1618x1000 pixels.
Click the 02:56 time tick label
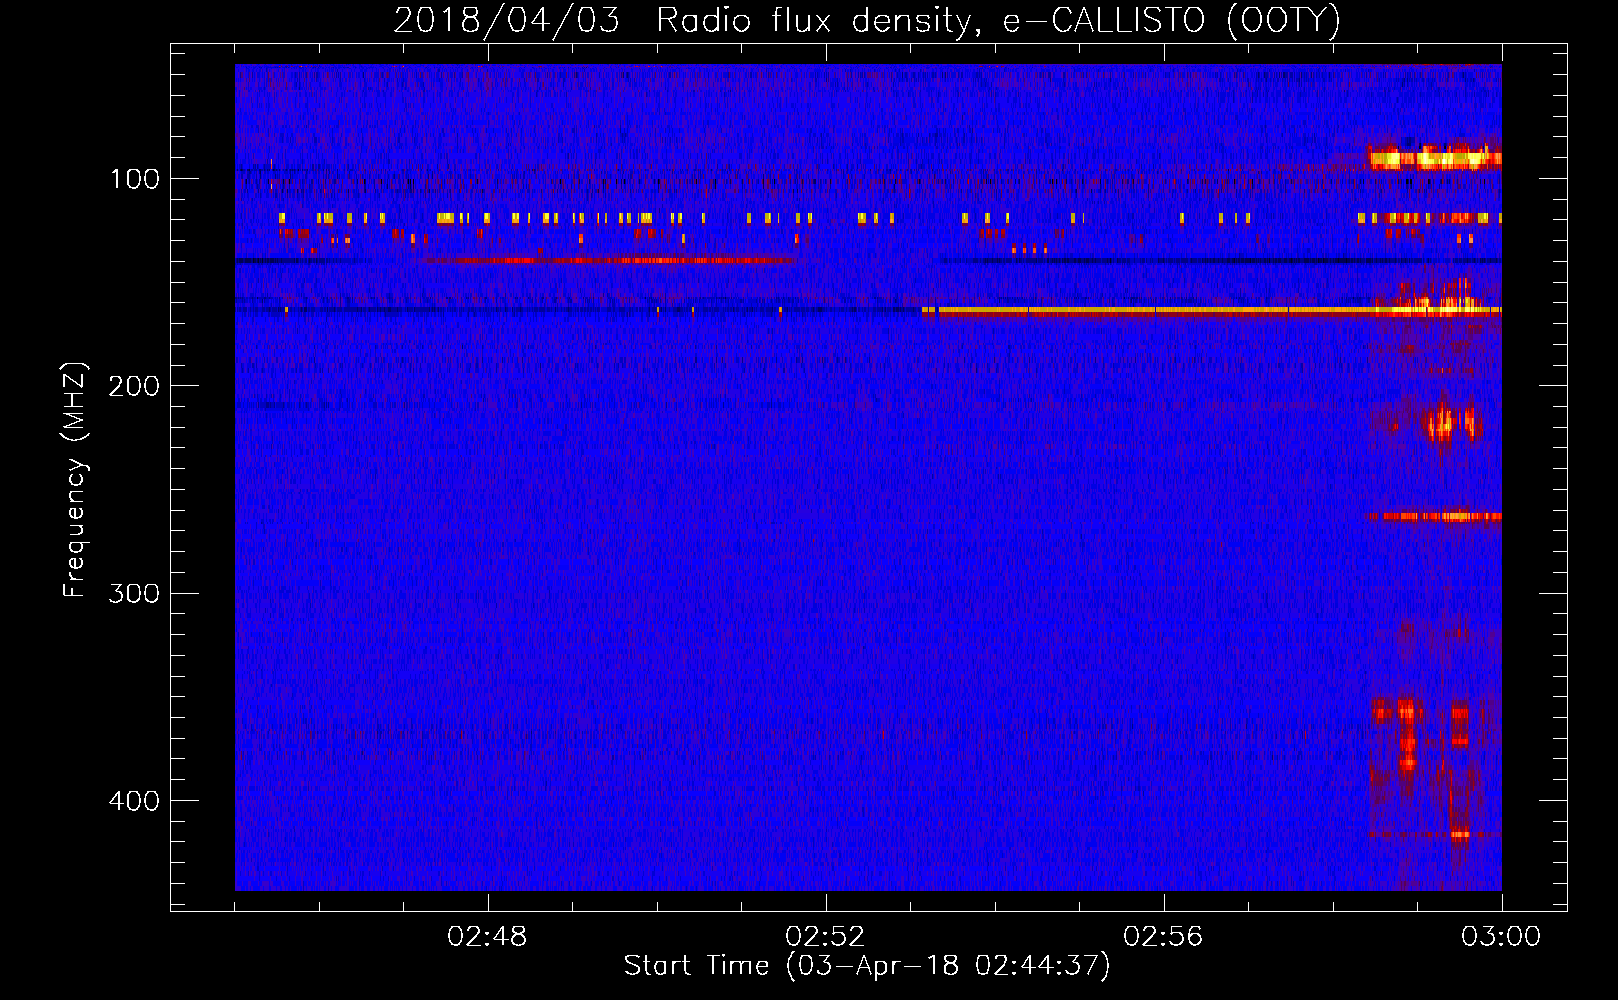[1163, 937]
